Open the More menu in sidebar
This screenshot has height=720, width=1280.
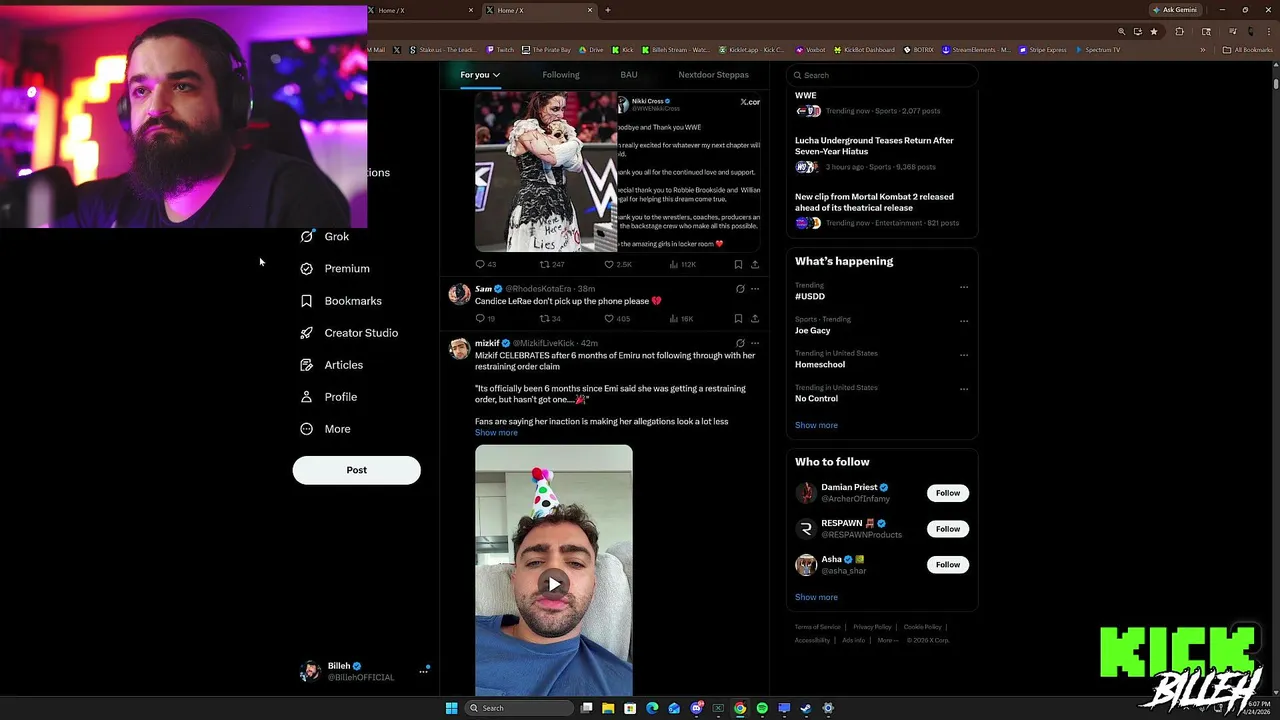click(x=326, y=429)
